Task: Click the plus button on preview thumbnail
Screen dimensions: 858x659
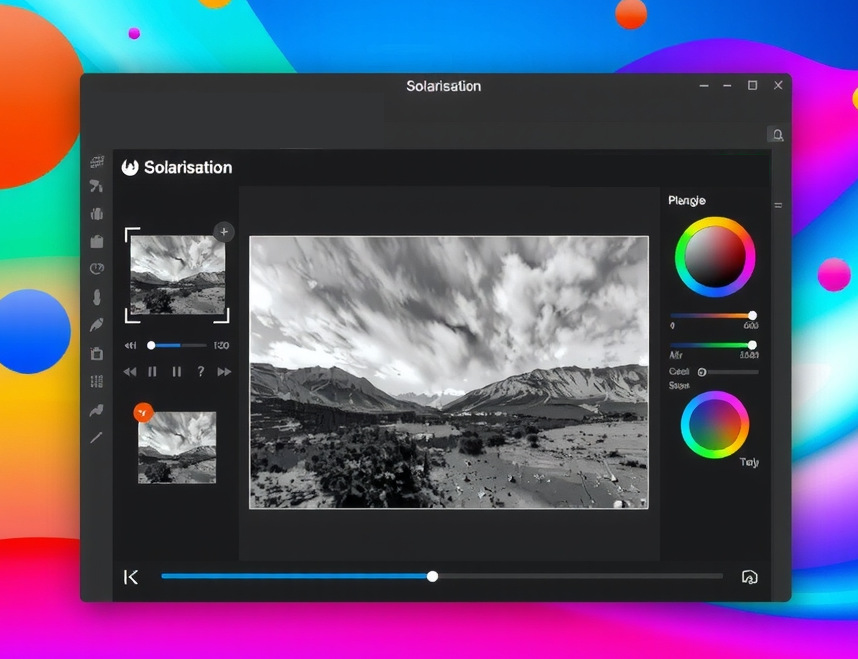Action: (224, 232)
